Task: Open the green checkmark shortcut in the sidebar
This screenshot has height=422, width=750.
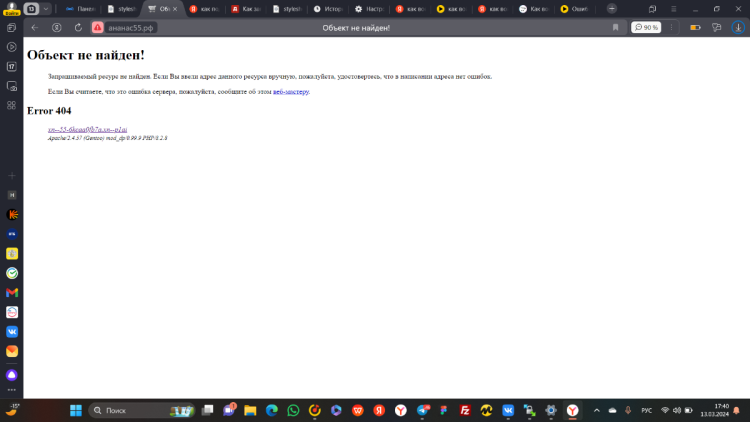Action: pos(12,273)
